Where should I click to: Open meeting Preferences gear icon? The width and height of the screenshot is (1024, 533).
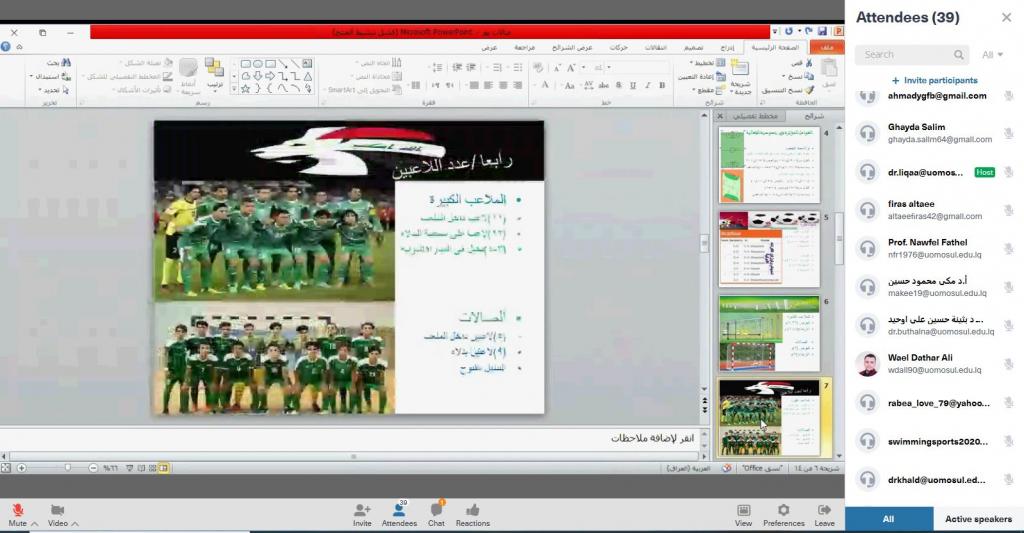(783, 510)
